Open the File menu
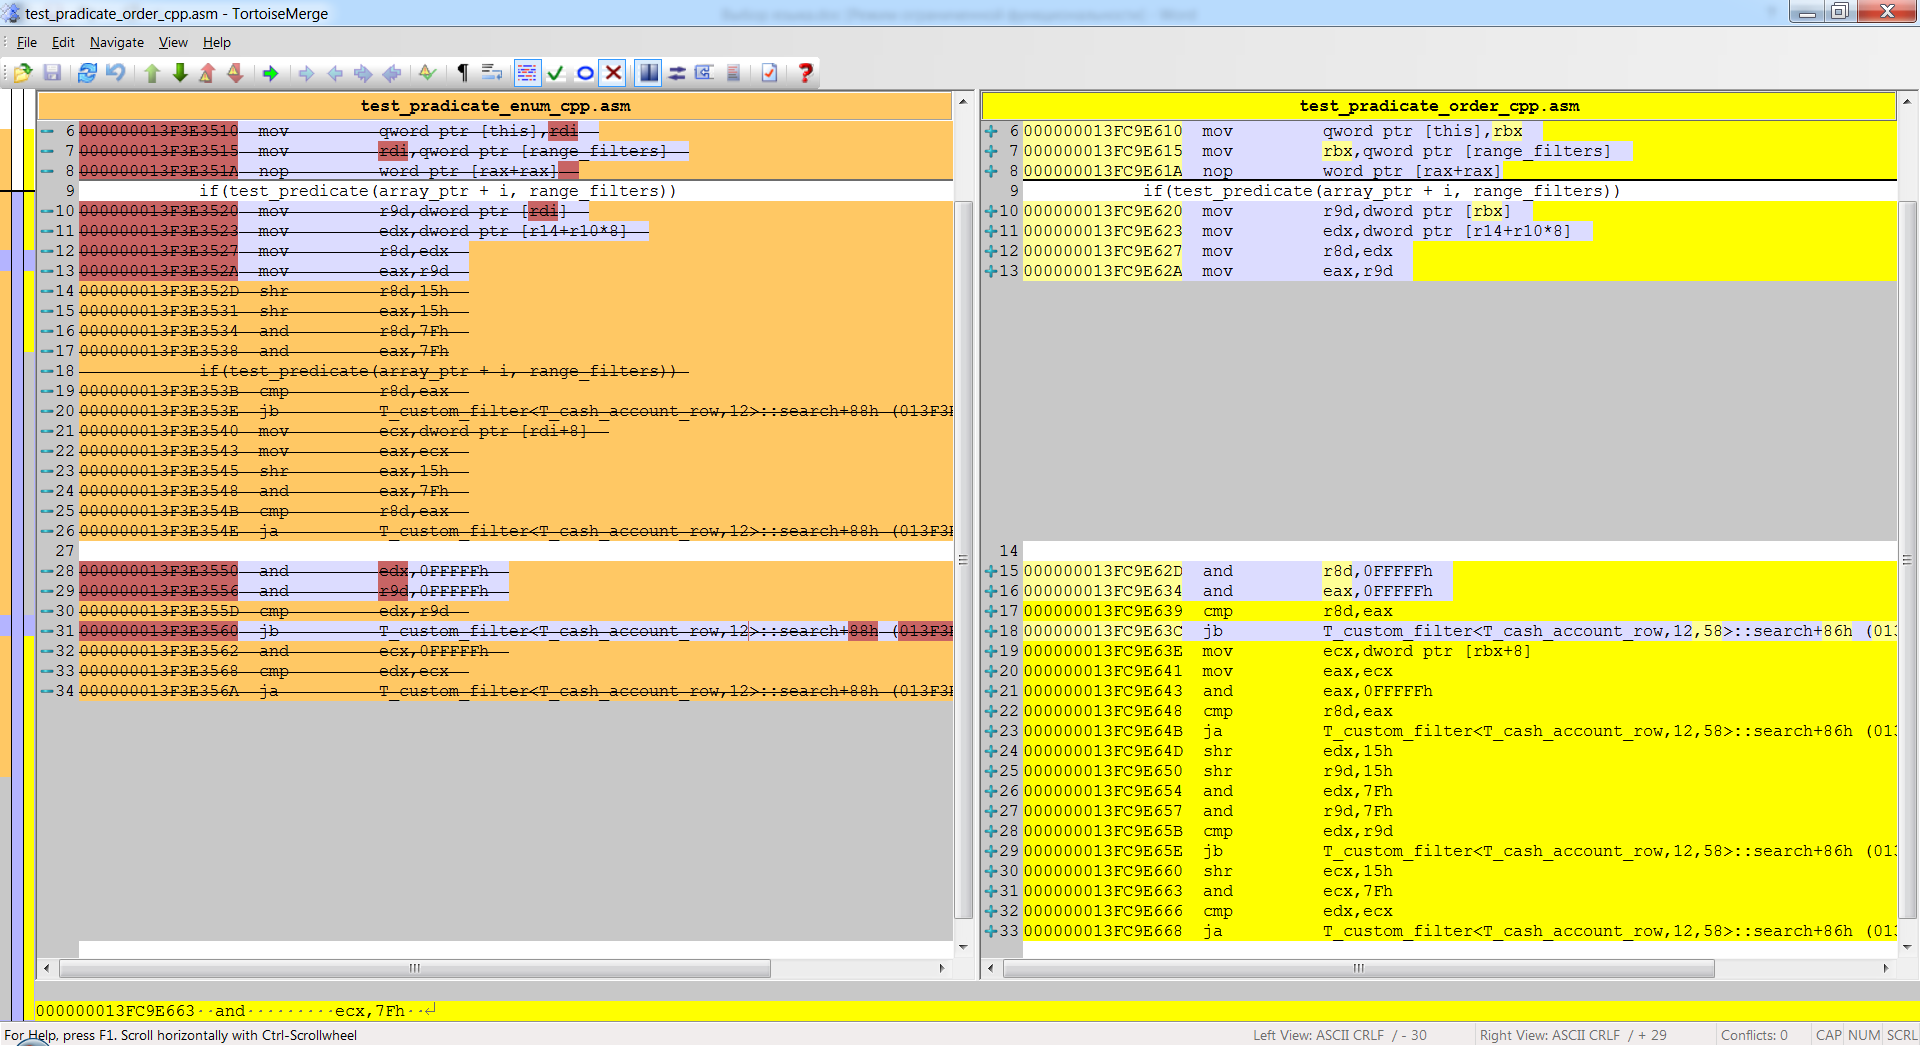This screenshot has height=1046, width=1920. [27, 42]
